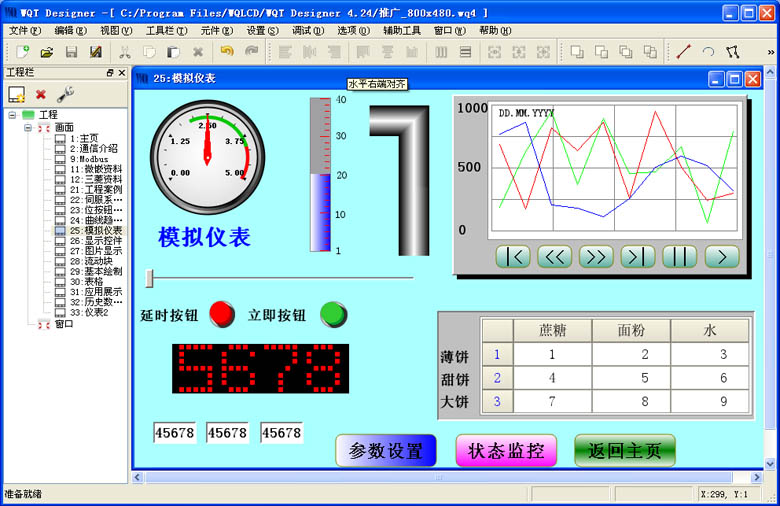
Task: Distribute elements in equal rows
Action: point(466,52)
